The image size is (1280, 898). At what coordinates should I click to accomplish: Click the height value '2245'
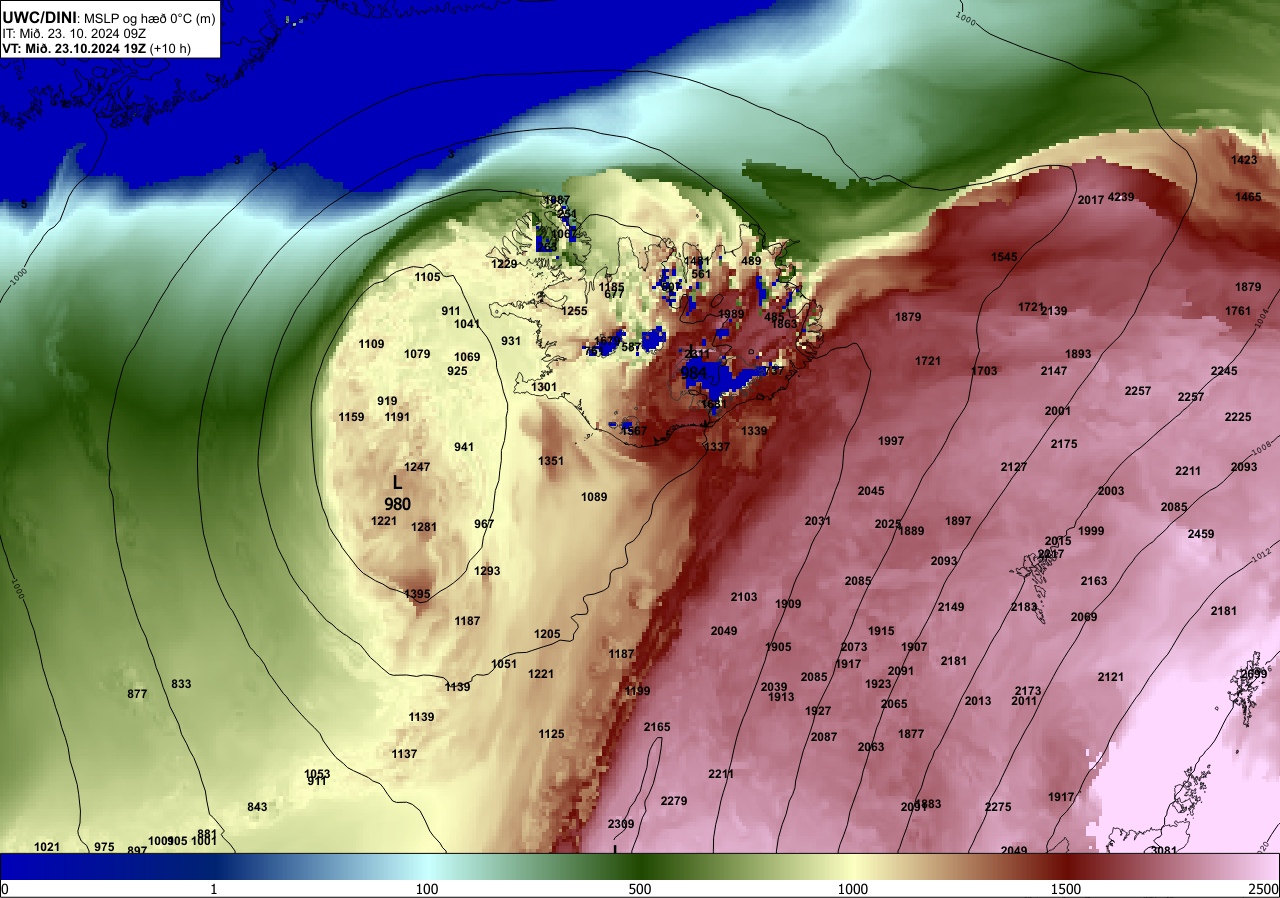pos(1224,371)
